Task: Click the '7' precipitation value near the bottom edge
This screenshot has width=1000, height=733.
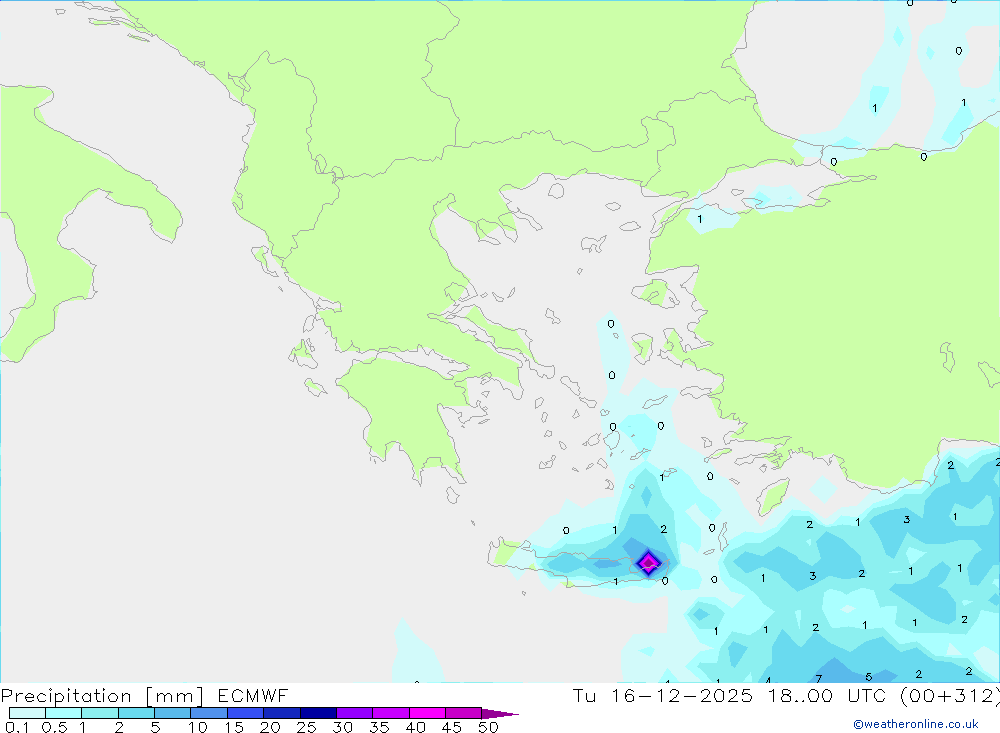Action: (818, 679)
